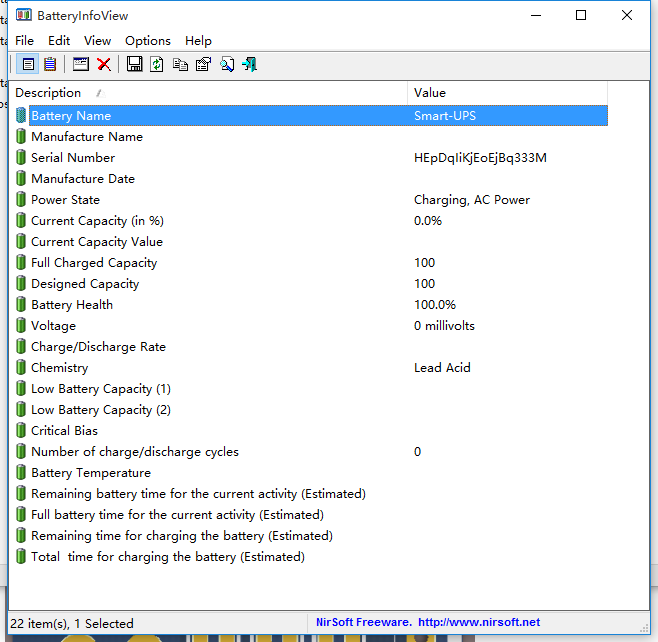
Task: Click battery icon beside Battery Health row
Action: click(21, 304)
